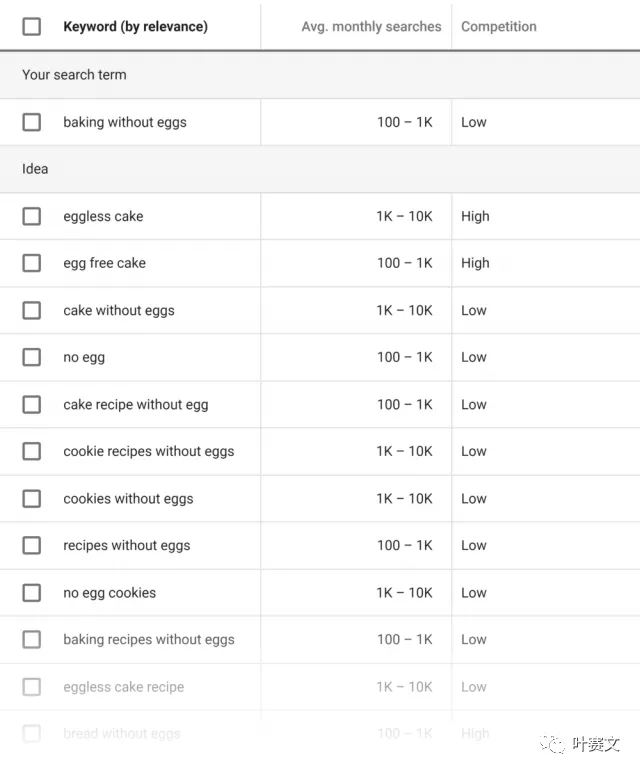The height and width of the screenshot is (772, 640).
Task: Sort by 'Keyword (by relevance)' column header
Action: pos(135,27)
